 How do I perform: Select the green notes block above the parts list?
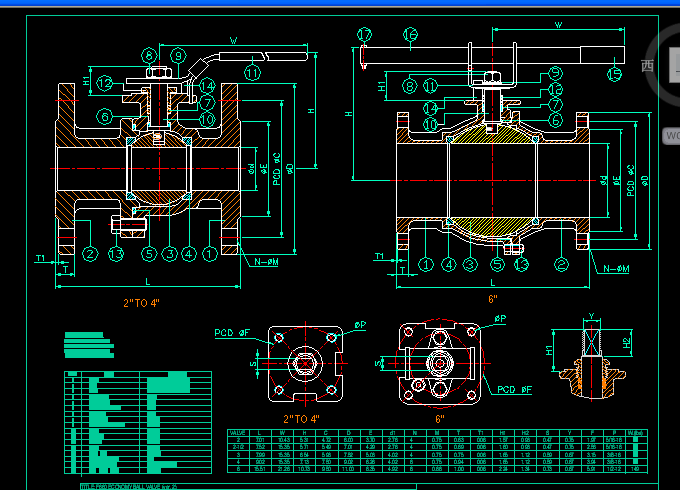click(89, 345)
